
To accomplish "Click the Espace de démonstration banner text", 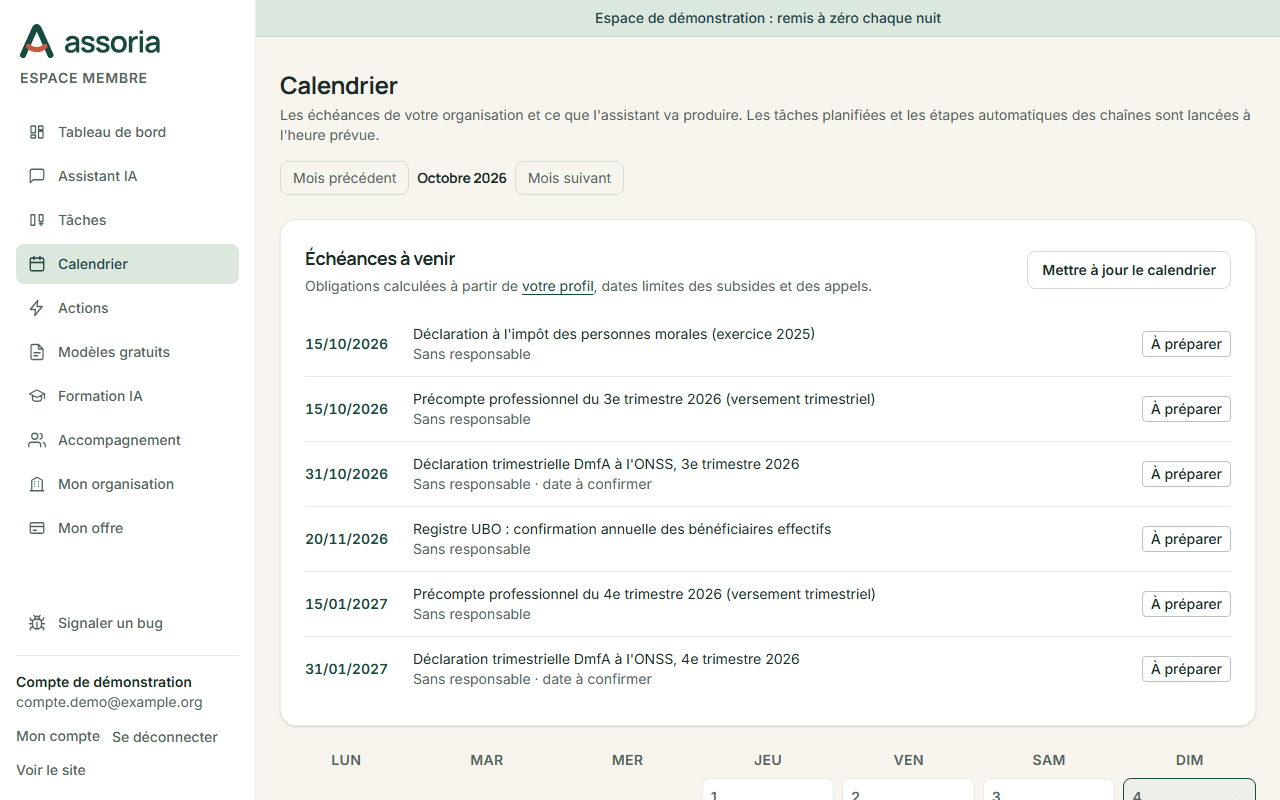I will pos(768,18).
